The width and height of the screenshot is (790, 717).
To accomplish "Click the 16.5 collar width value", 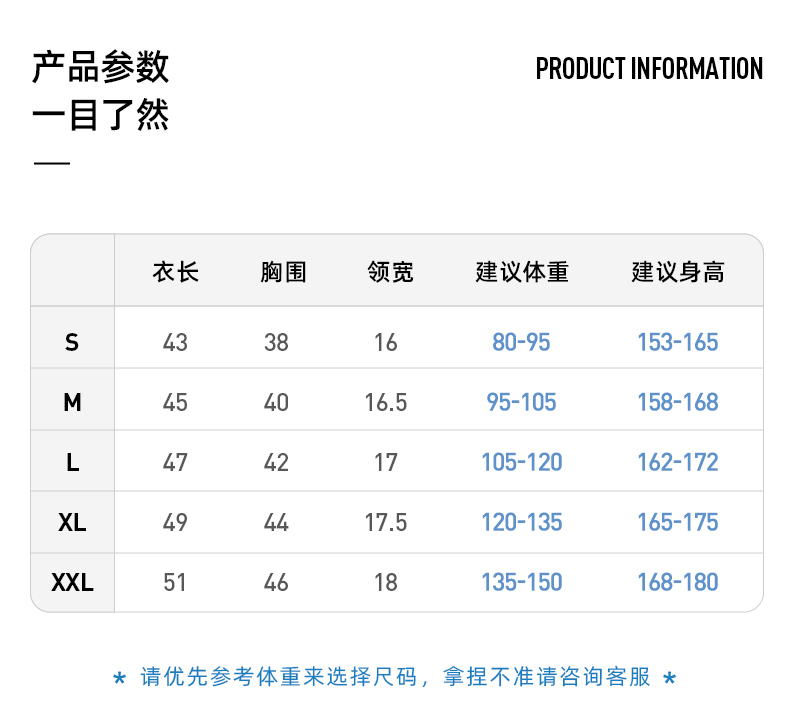I will (x=386, y=403).
